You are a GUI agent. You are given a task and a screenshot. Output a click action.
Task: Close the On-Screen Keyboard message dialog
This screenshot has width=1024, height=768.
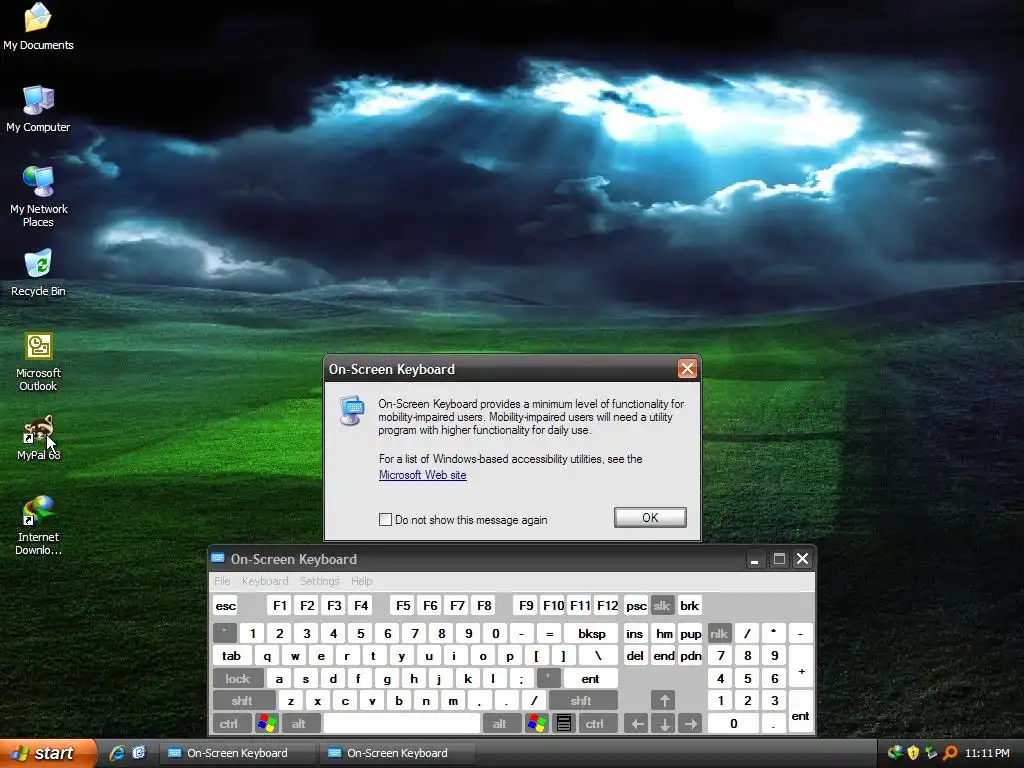pyautogui.click(x=687, y=369)
